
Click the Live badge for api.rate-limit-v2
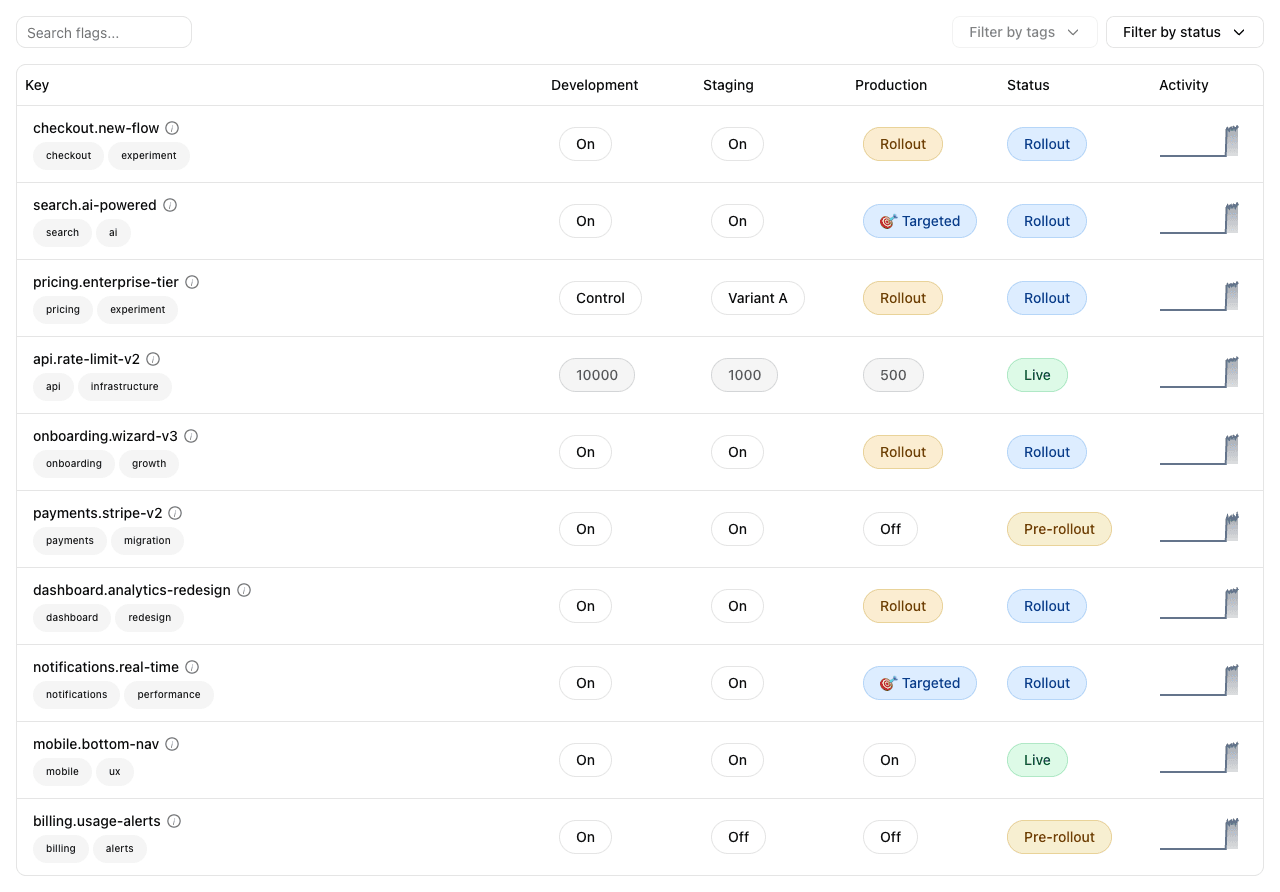[1037, 375]
